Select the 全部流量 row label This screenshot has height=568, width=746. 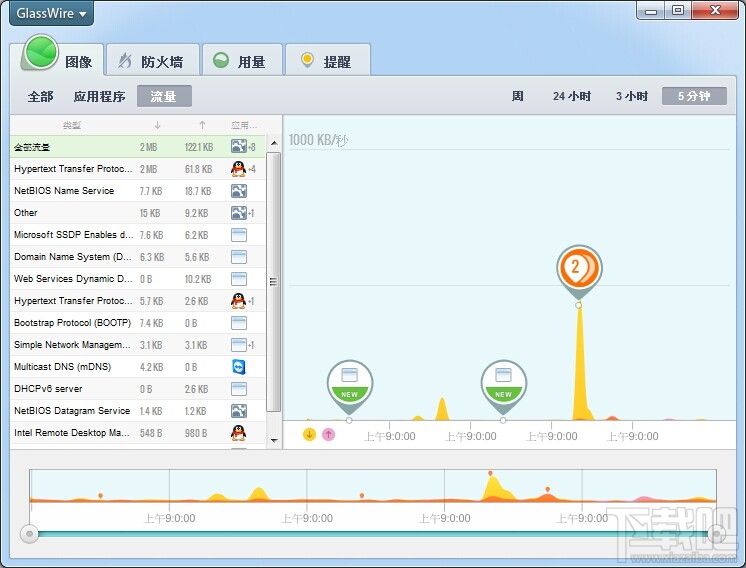[32, 147]
